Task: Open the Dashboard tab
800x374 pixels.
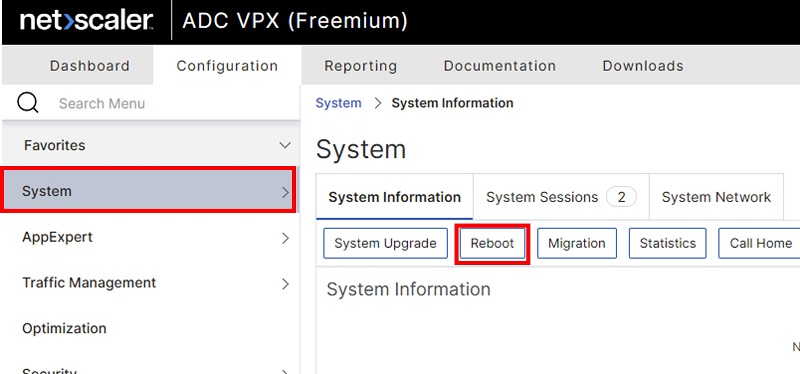Action: tap(90, 66)
